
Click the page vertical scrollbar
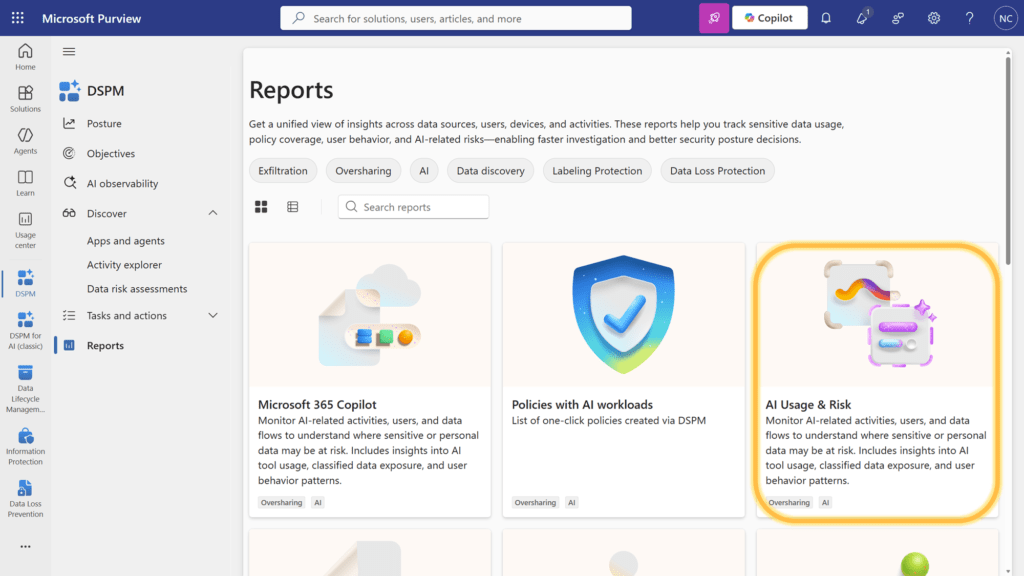click(1008, 163)
